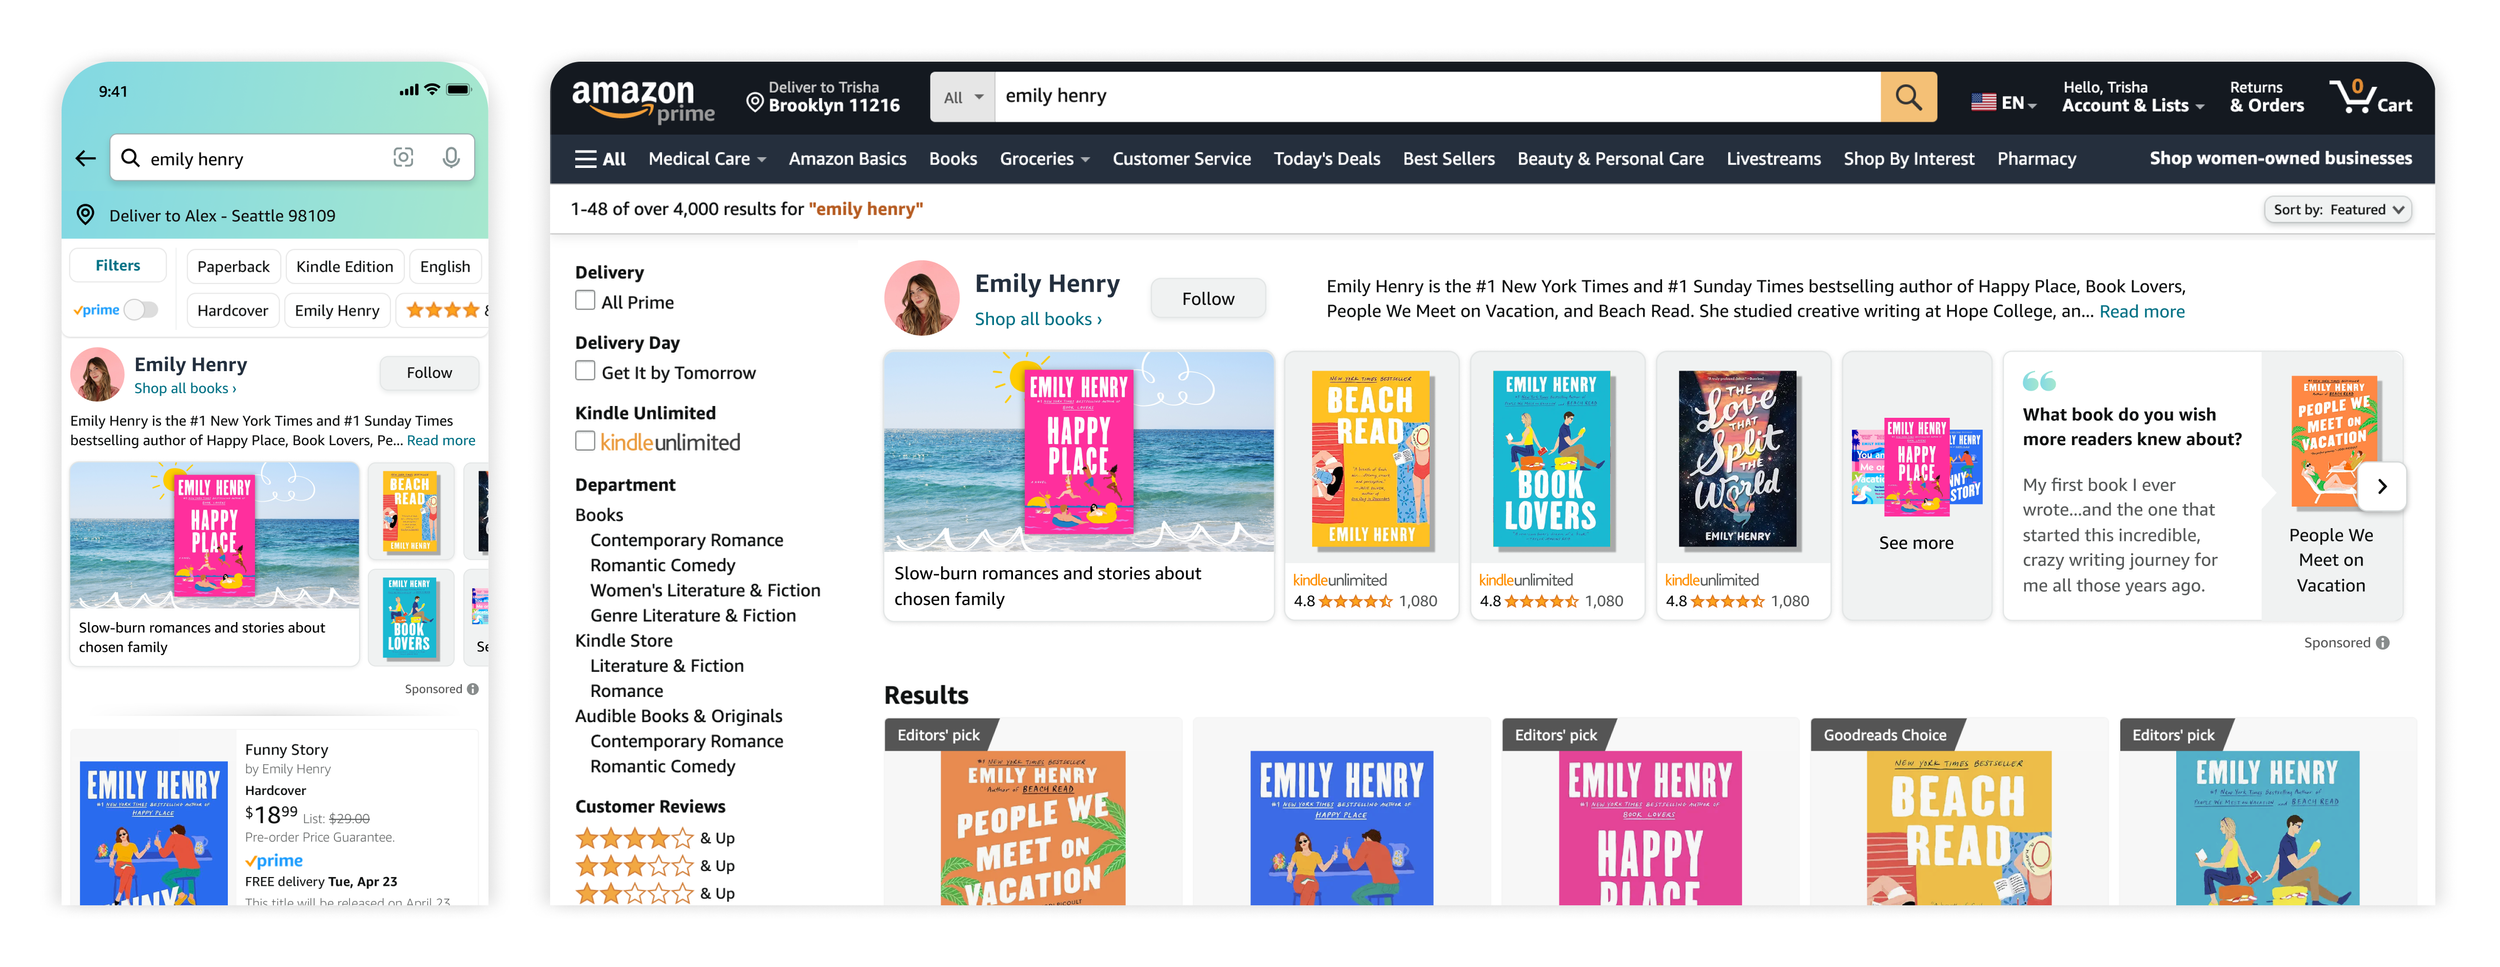Open the hamburger All menu
Viewport: 2500px width, 967px height.
pos(600,158)
